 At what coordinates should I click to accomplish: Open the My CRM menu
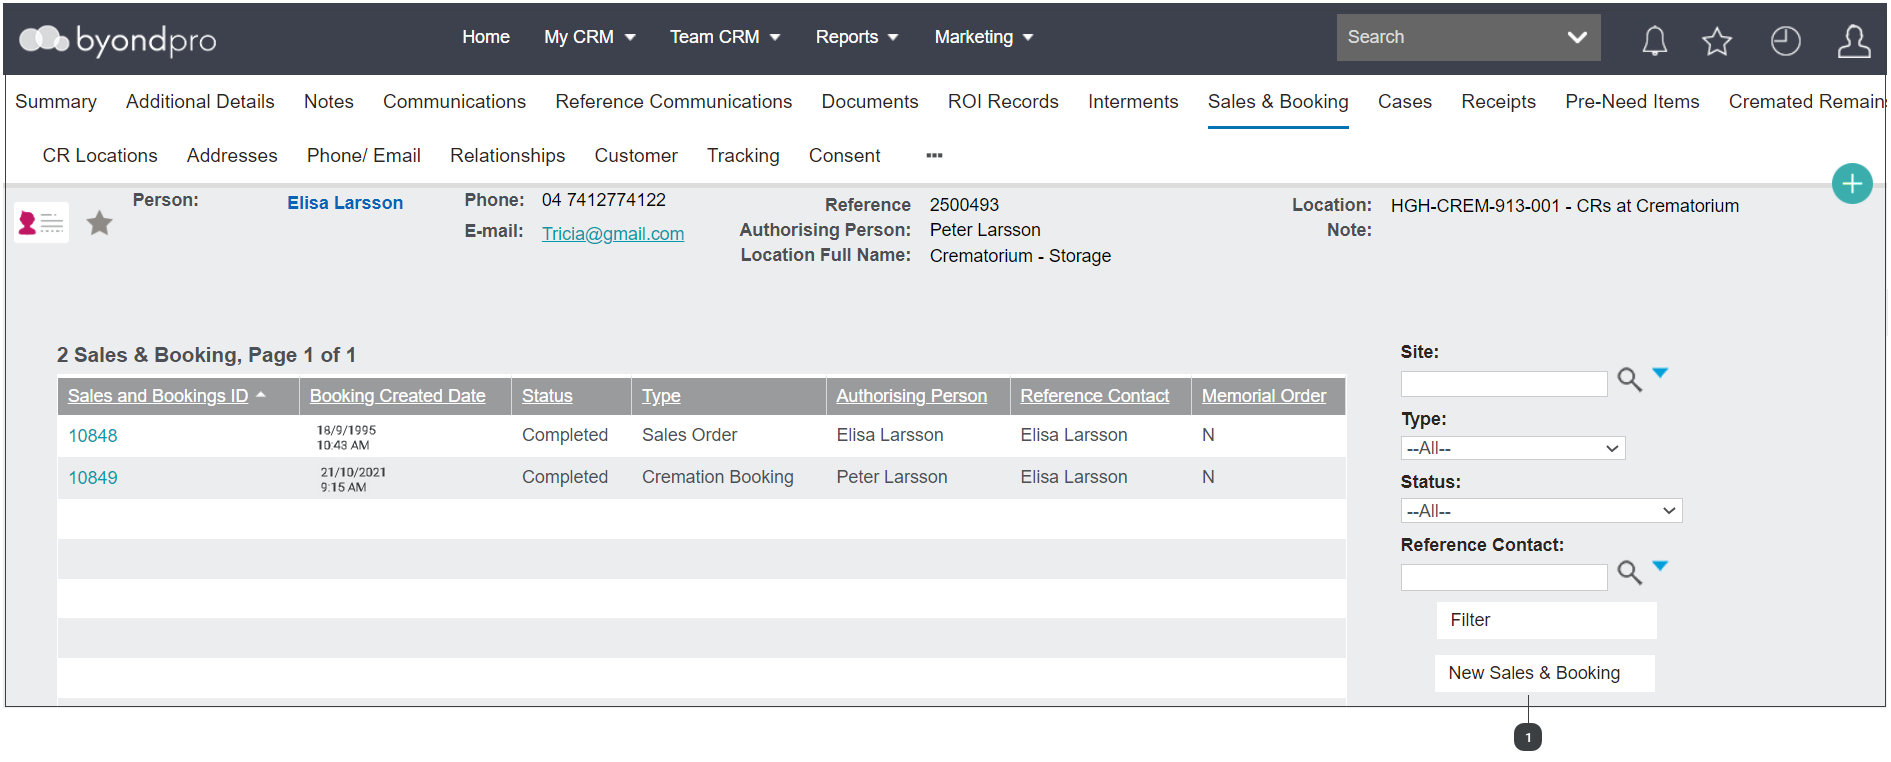(590, 37)
